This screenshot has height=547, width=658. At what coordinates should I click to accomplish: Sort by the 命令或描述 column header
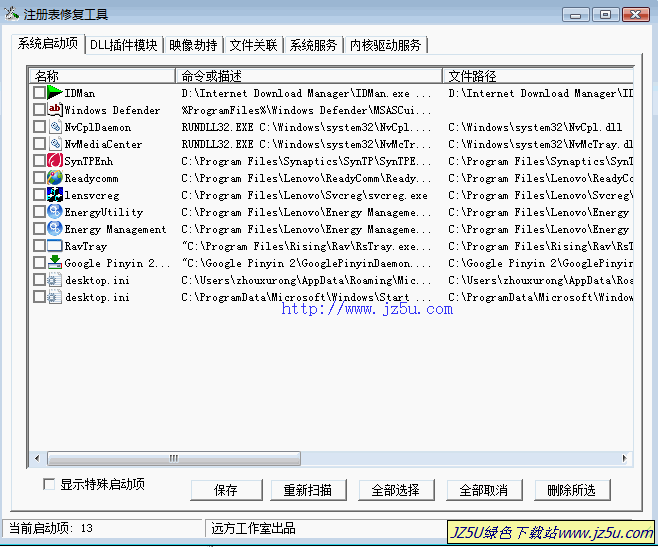click(x=309, y=76)
